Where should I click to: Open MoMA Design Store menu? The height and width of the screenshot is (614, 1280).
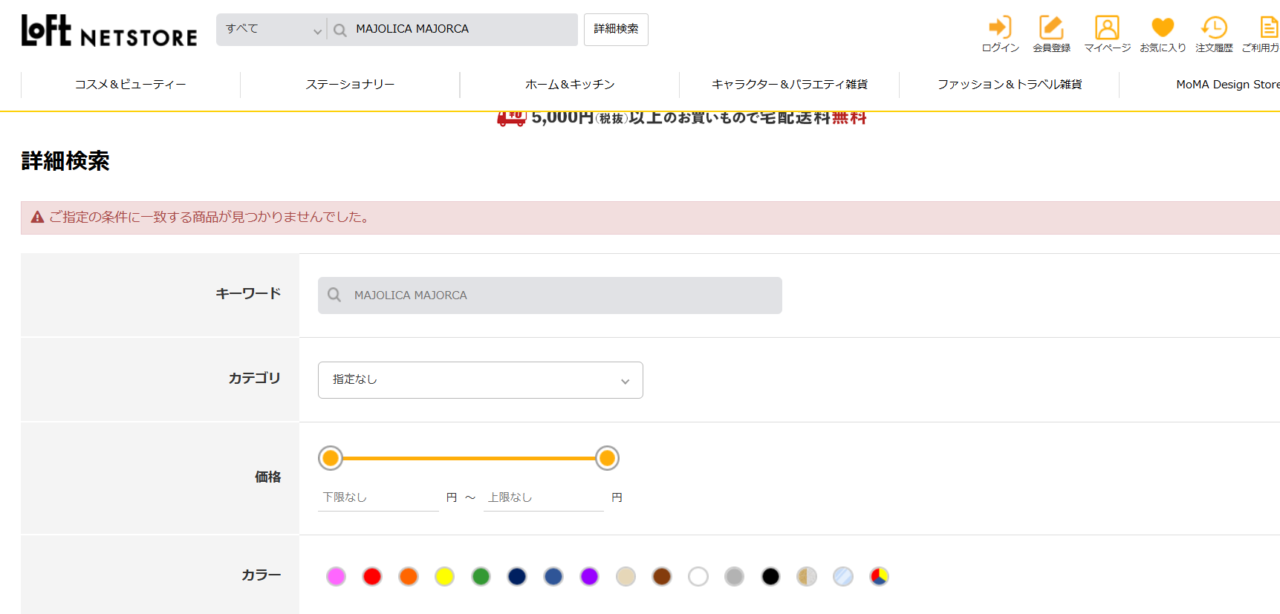[x=1228, y=85]
